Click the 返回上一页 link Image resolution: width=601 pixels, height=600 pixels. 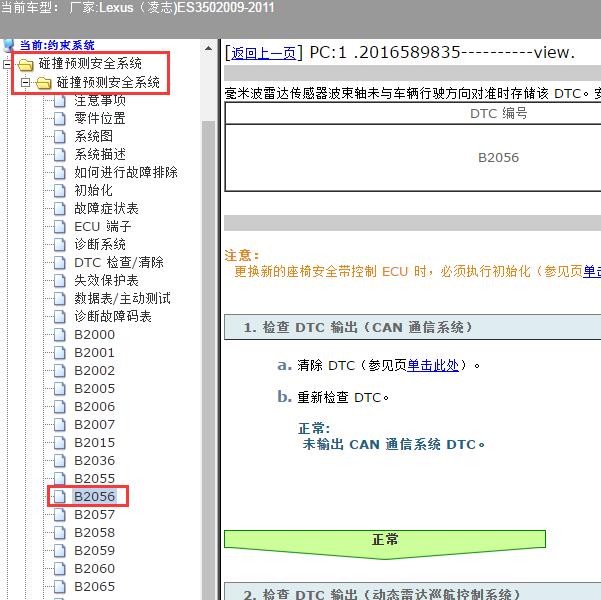click(263, 53)
